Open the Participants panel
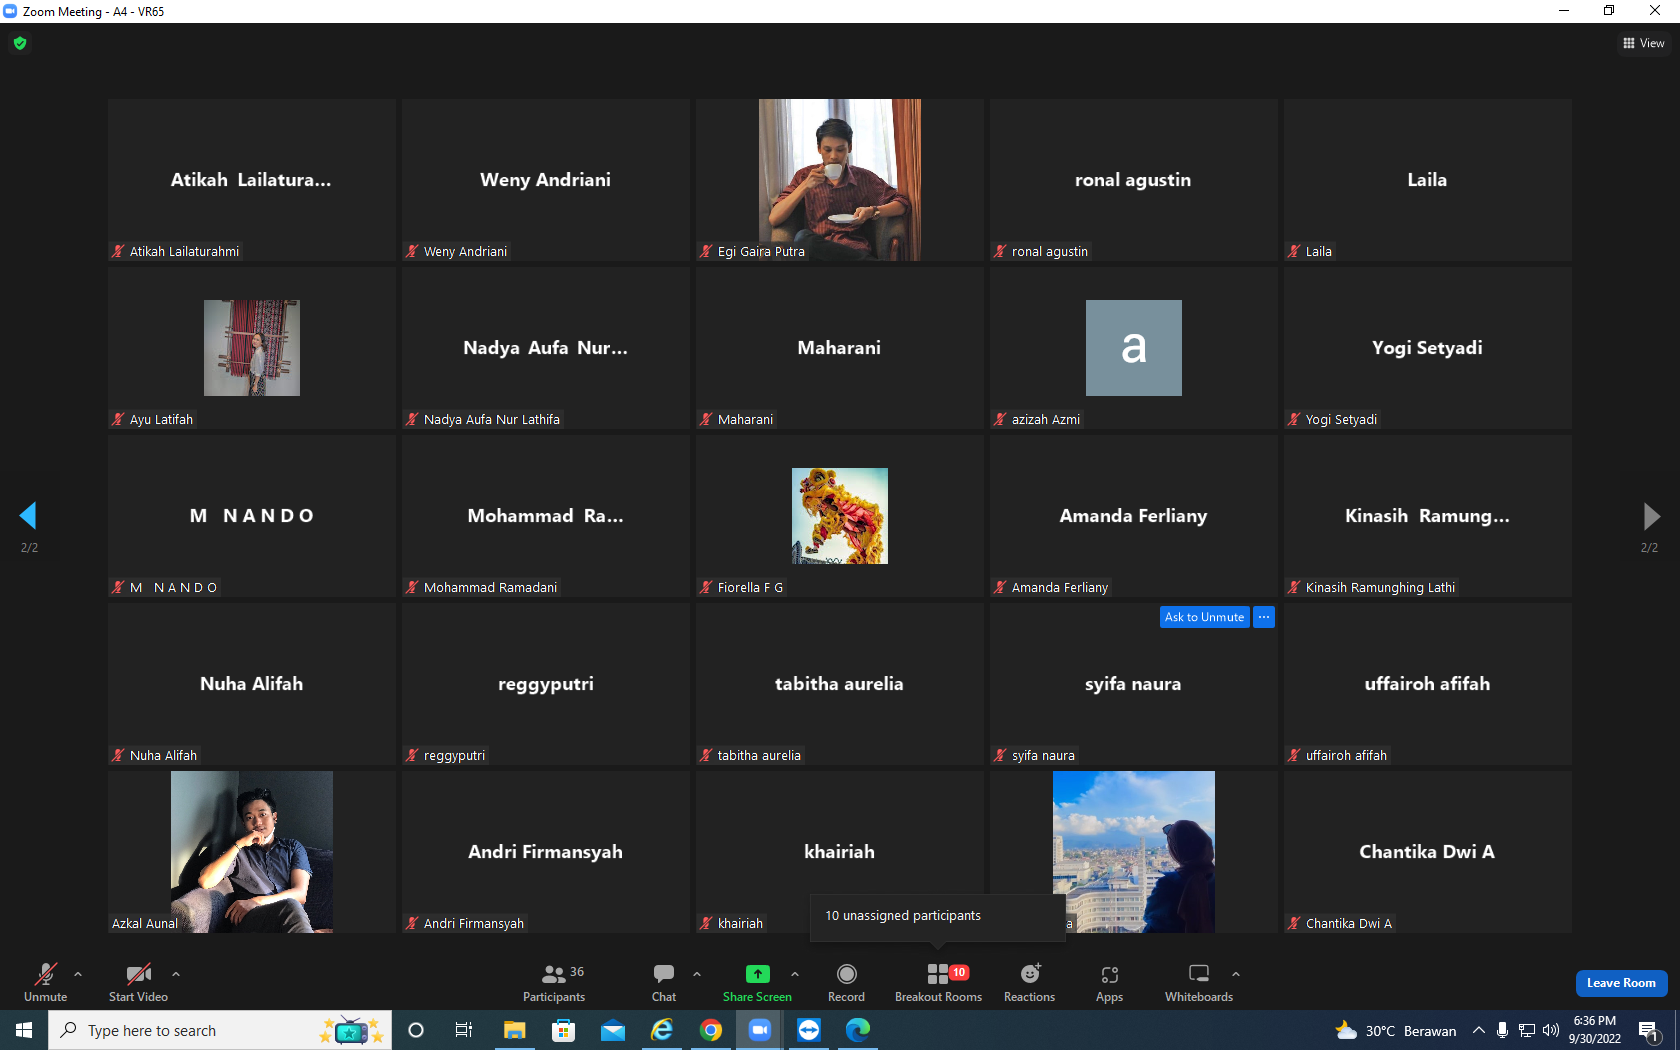The height and width of the screenshot is (1050, 1680). click(553, 983)
